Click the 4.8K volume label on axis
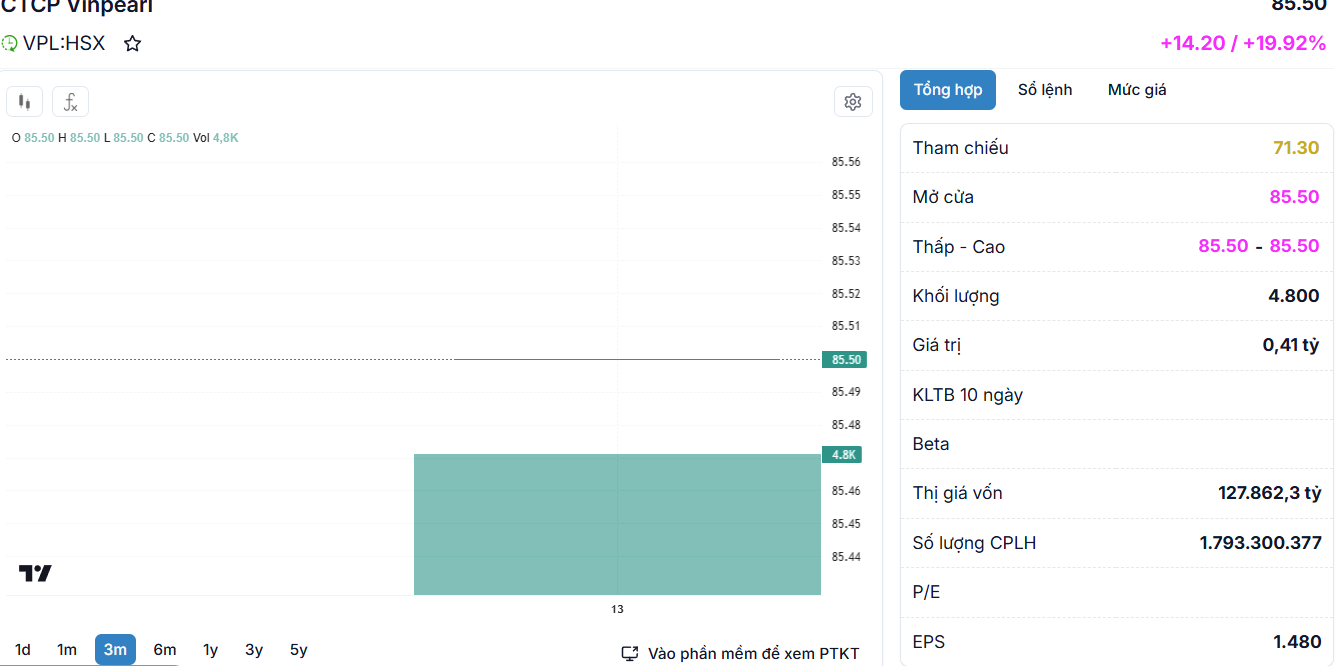 [x=841, y=455]
